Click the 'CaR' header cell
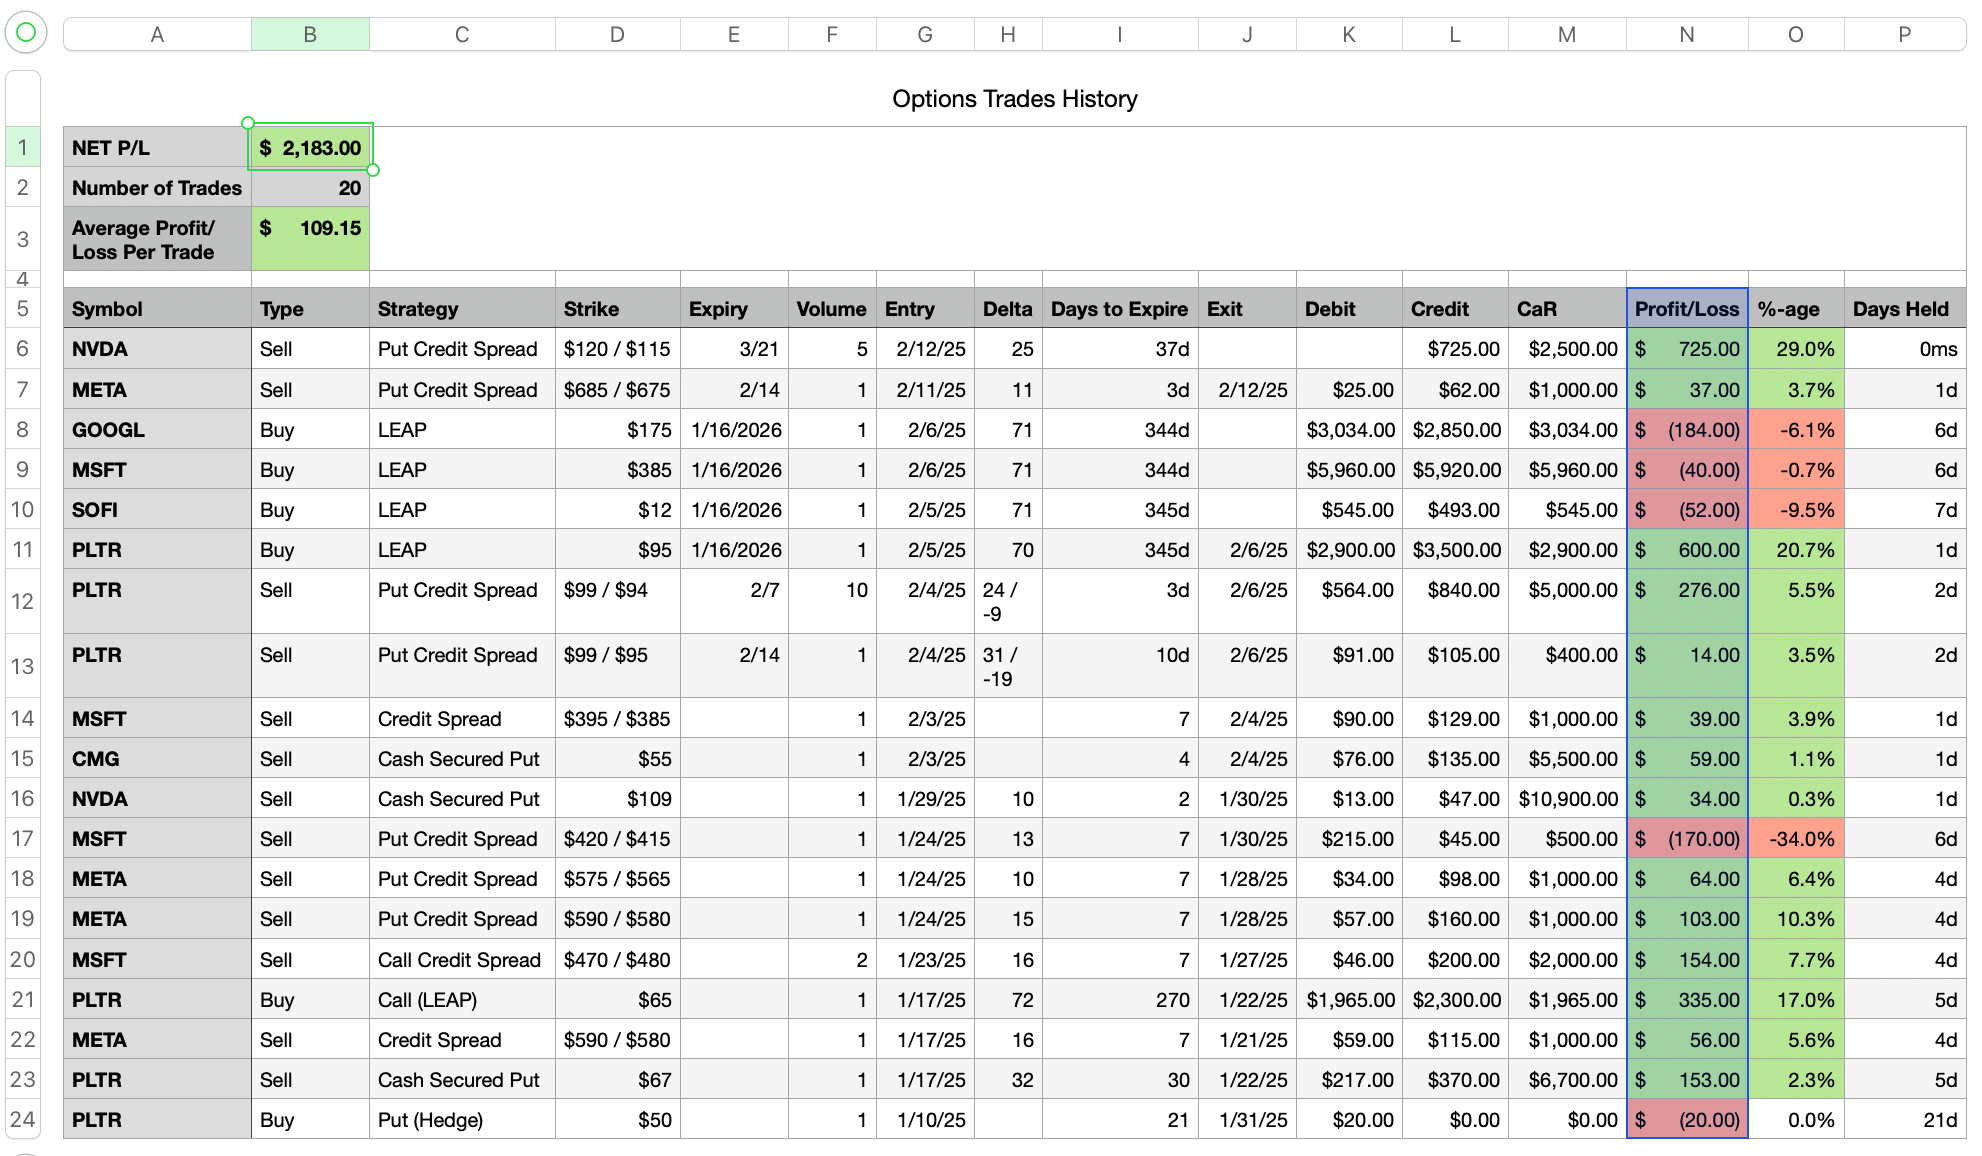This screenshot has width=1982, height=1156. click(1567, 309)
